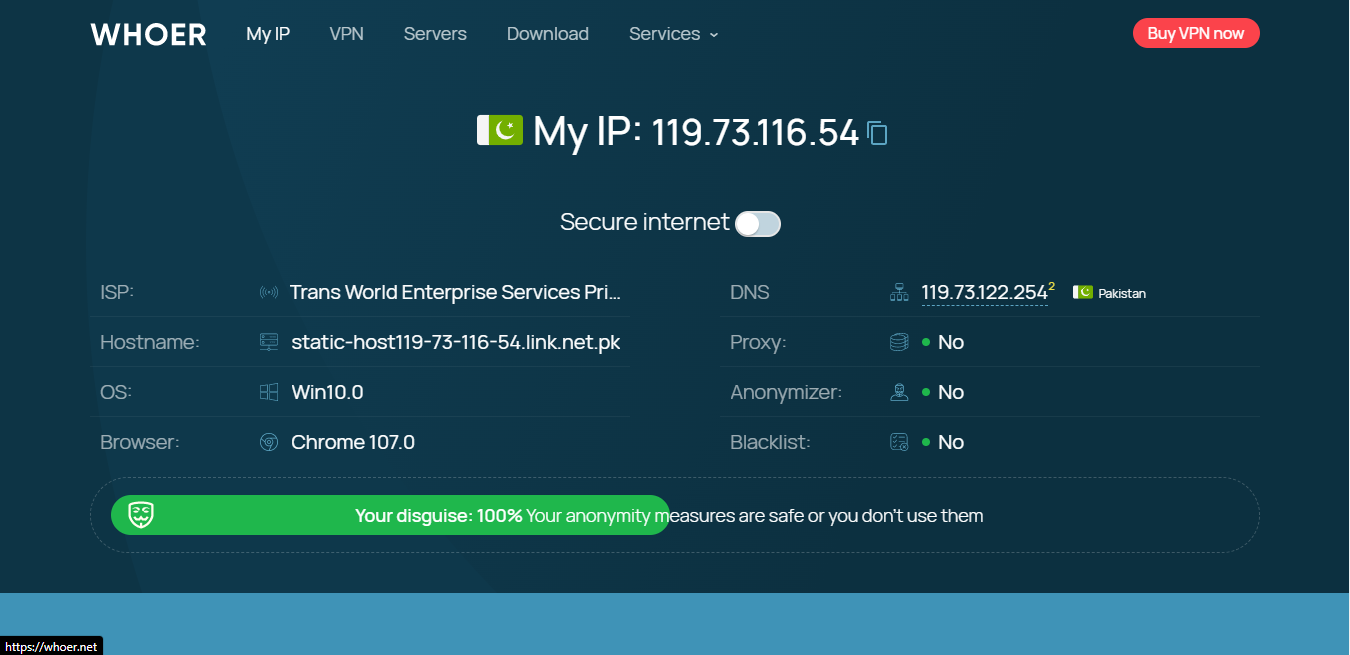The width and height of the screenshot is (1350, 655).
Task: Click the Proxy: label
Action: (x=758, y=342)
